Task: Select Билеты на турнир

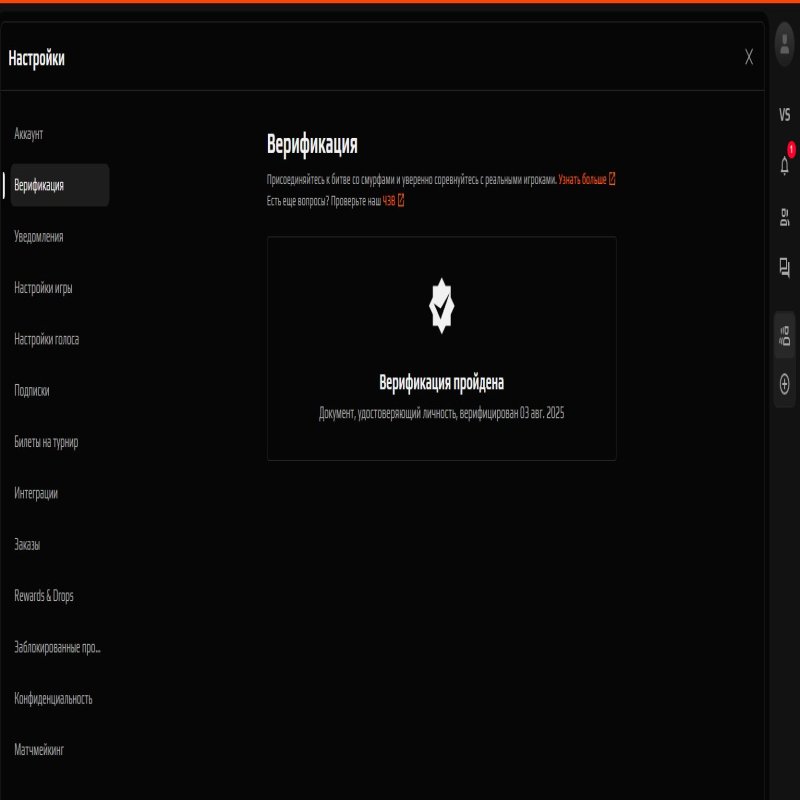Action: pos(46,442)
